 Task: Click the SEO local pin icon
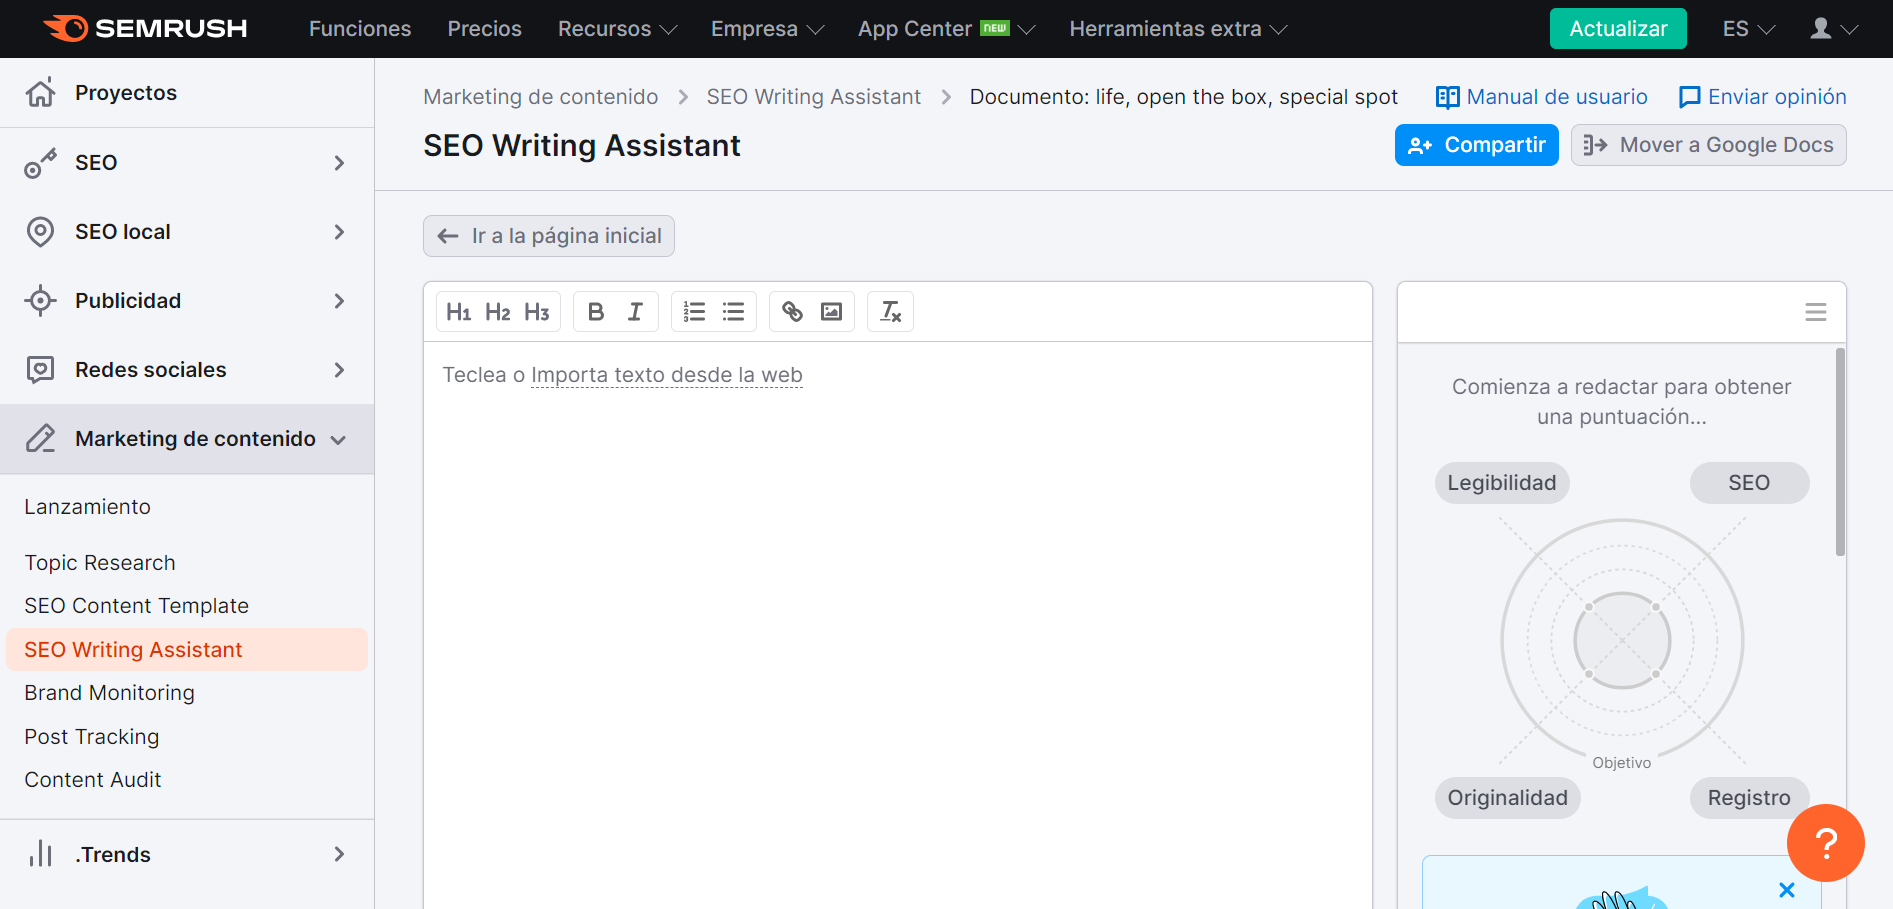pyautogui.click(x=40, y=232)
